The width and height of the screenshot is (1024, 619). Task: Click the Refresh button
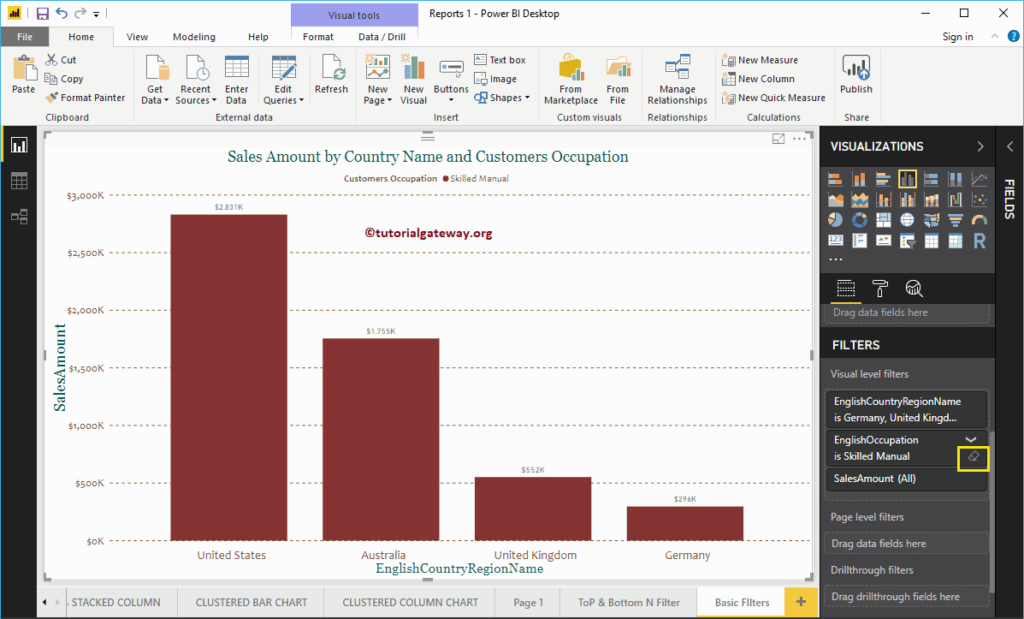click(x=331, y=74)
